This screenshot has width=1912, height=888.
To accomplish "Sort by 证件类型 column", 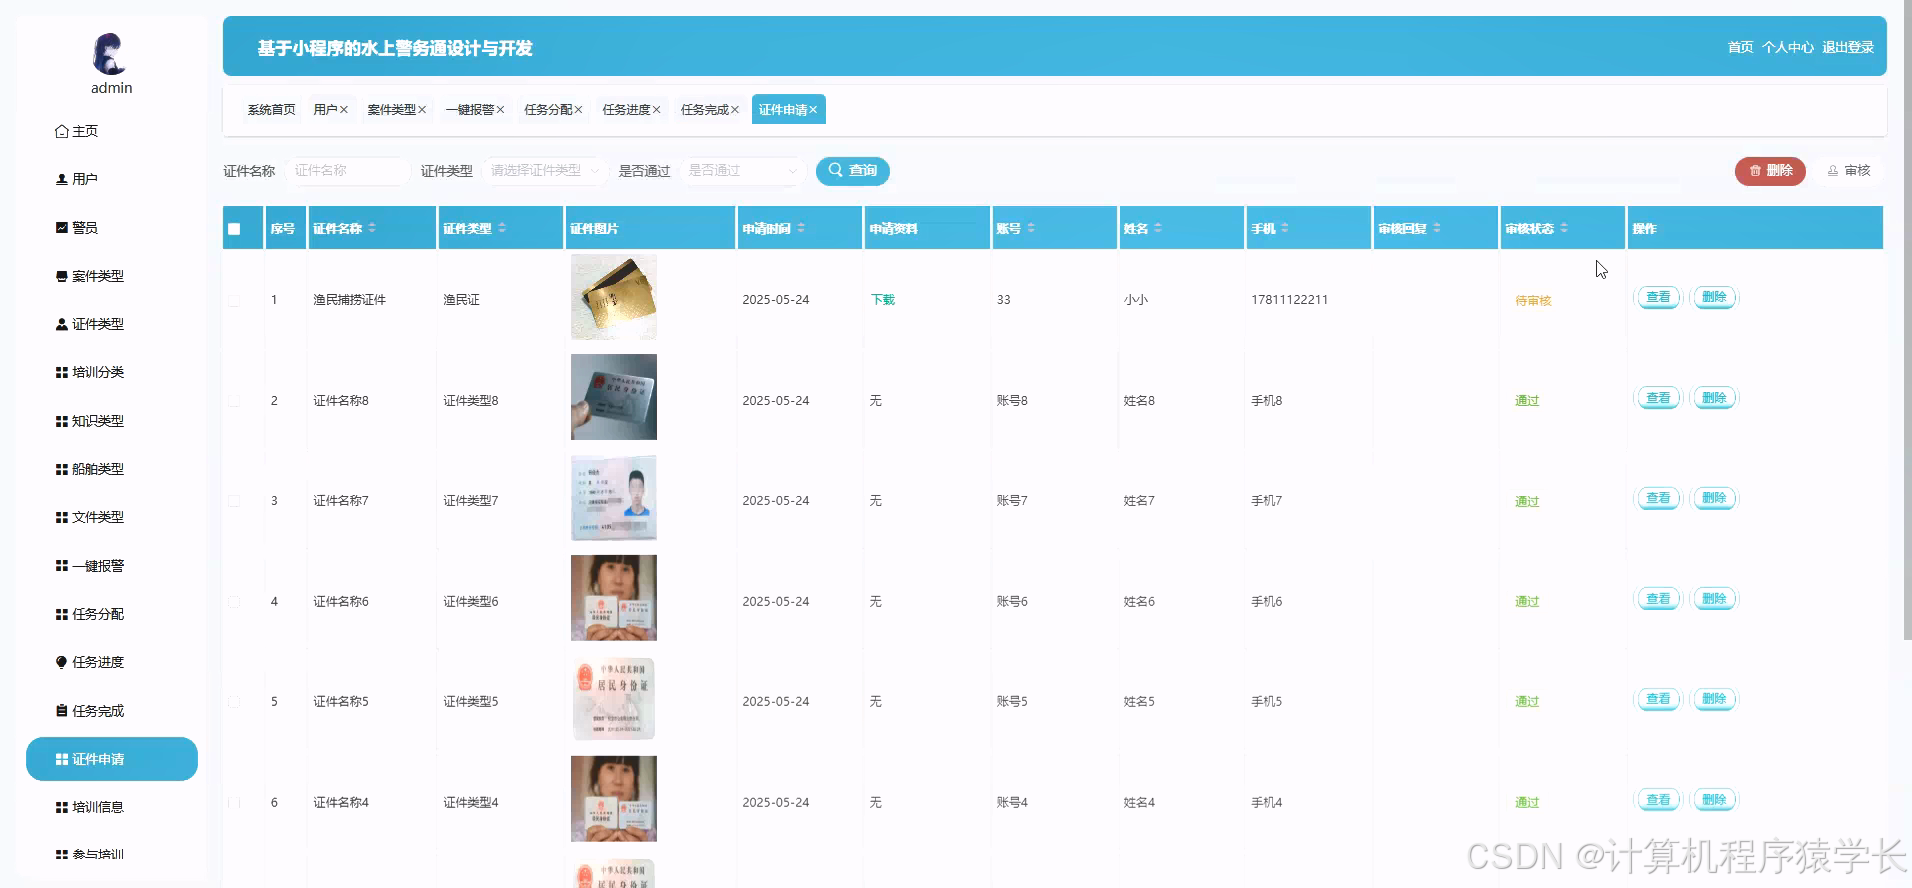I will (x=502, y=228).
